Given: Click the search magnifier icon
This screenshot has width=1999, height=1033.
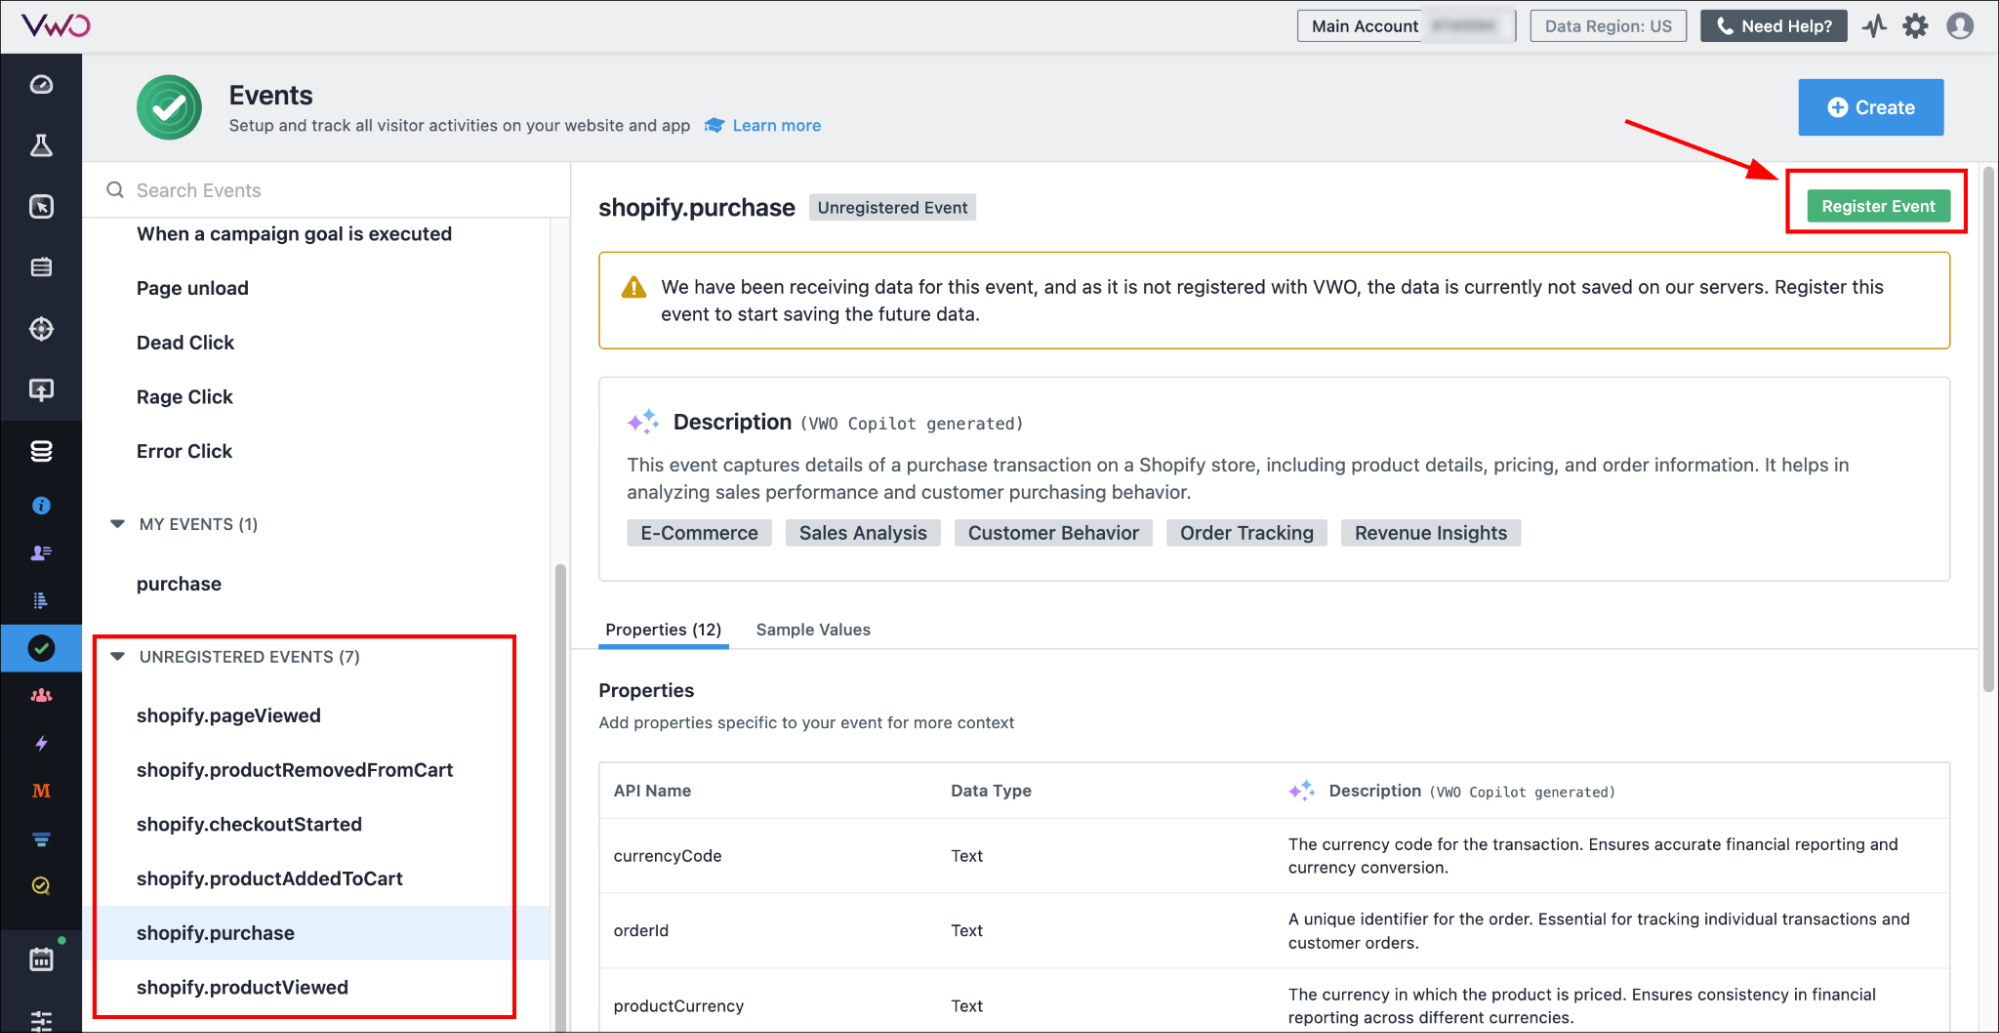Looking at the screenshot, I should pyautogui.click(x=115, y=190).
